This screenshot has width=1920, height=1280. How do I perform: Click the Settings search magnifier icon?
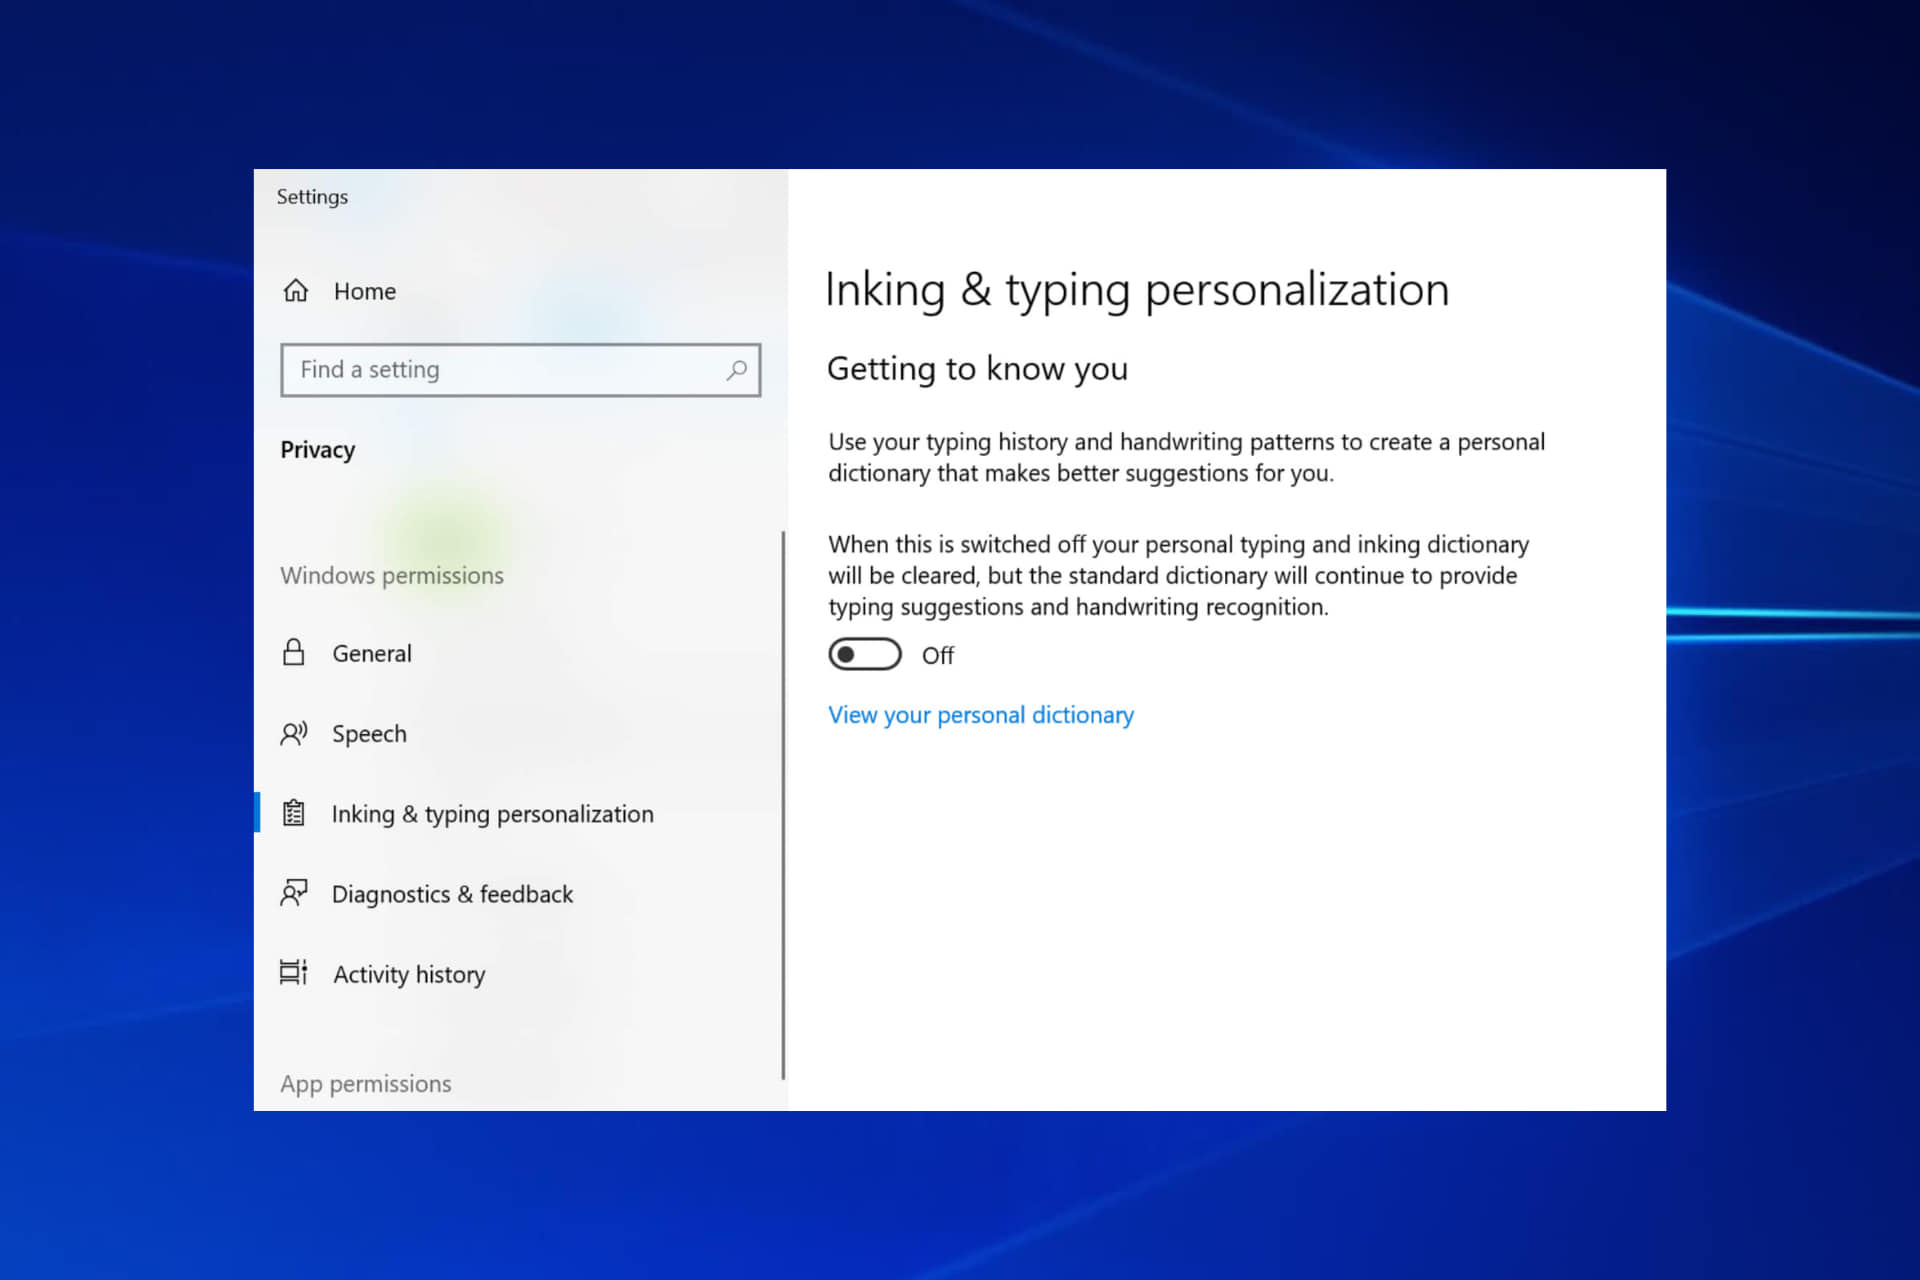736,369
